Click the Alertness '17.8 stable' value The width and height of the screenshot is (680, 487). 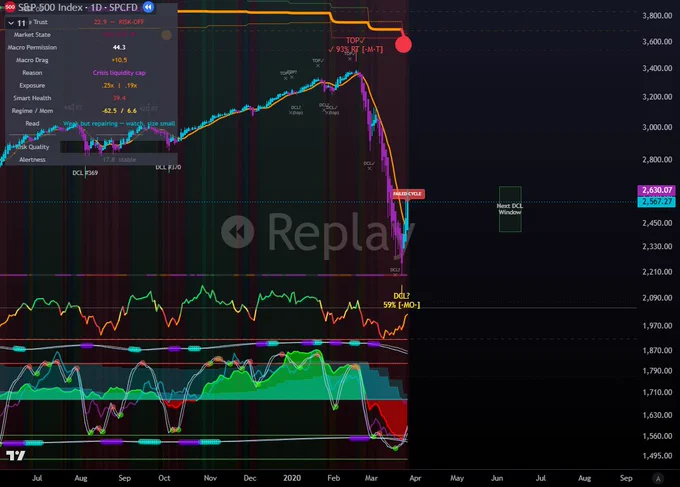(x=119, y=160)
